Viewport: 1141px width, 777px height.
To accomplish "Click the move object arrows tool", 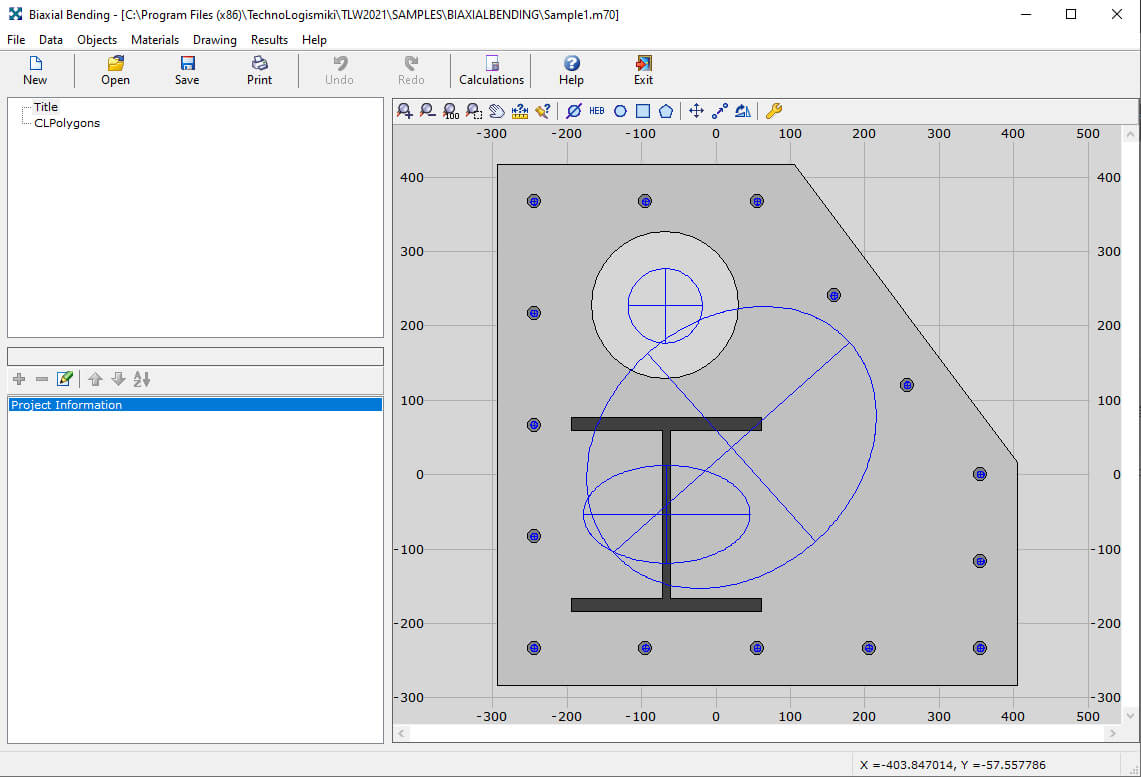I will tap(696, 111).
